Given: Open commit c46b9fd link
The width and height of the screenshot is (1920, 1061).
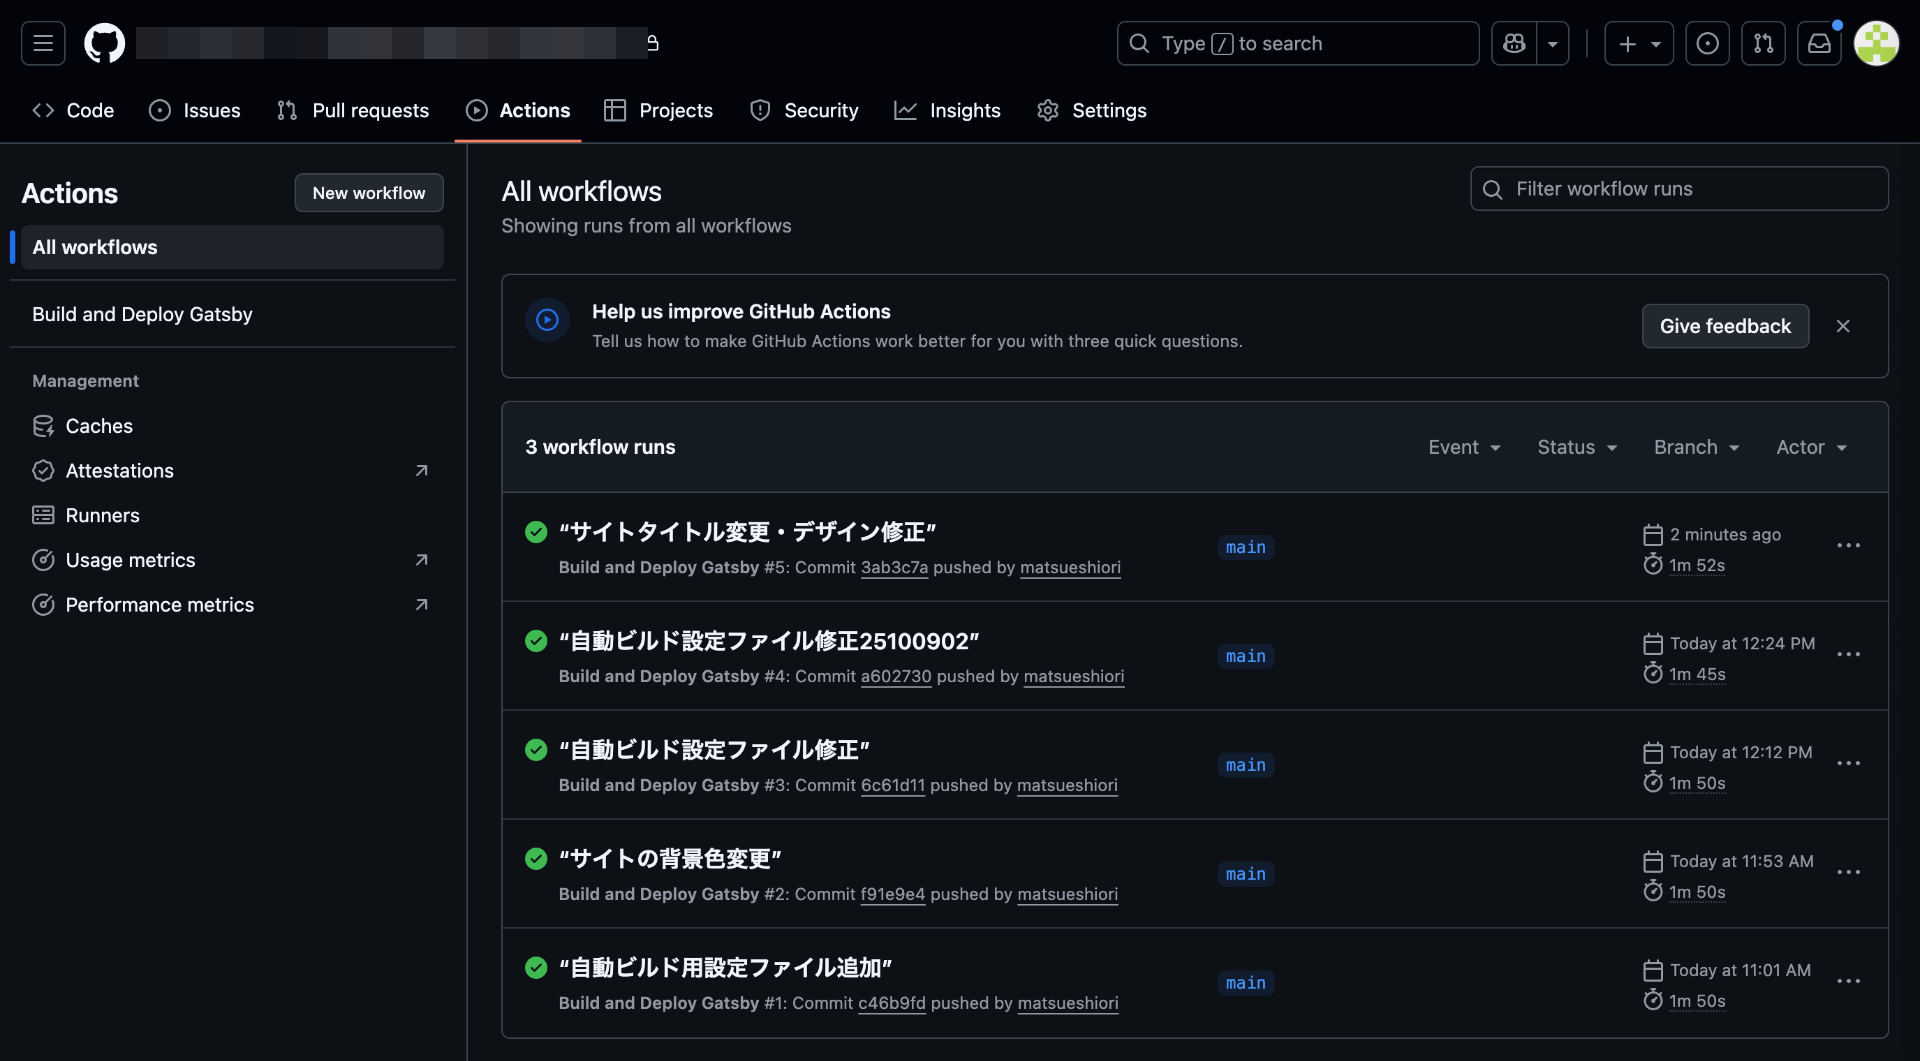Looking at the screenshot, I should tap(892, 1004).
